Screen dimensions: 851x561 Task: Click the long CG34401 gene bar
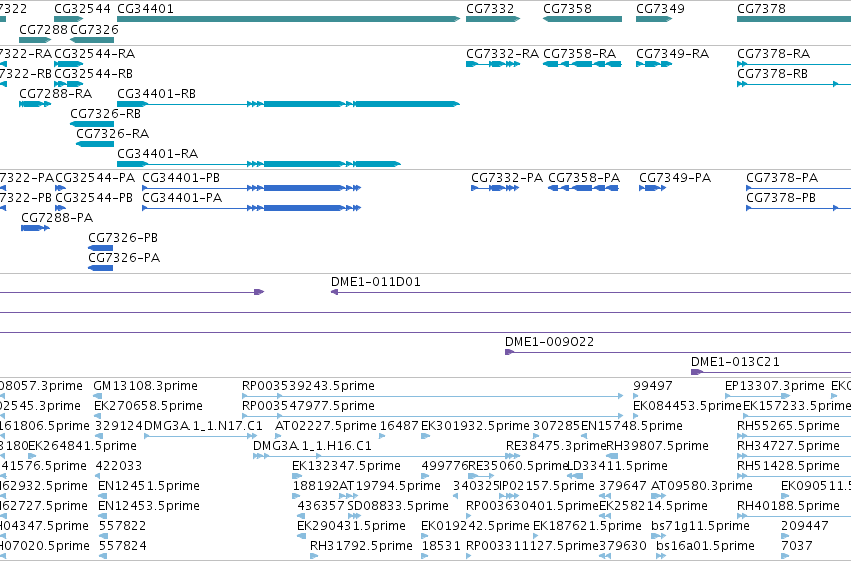pos(289,19)
